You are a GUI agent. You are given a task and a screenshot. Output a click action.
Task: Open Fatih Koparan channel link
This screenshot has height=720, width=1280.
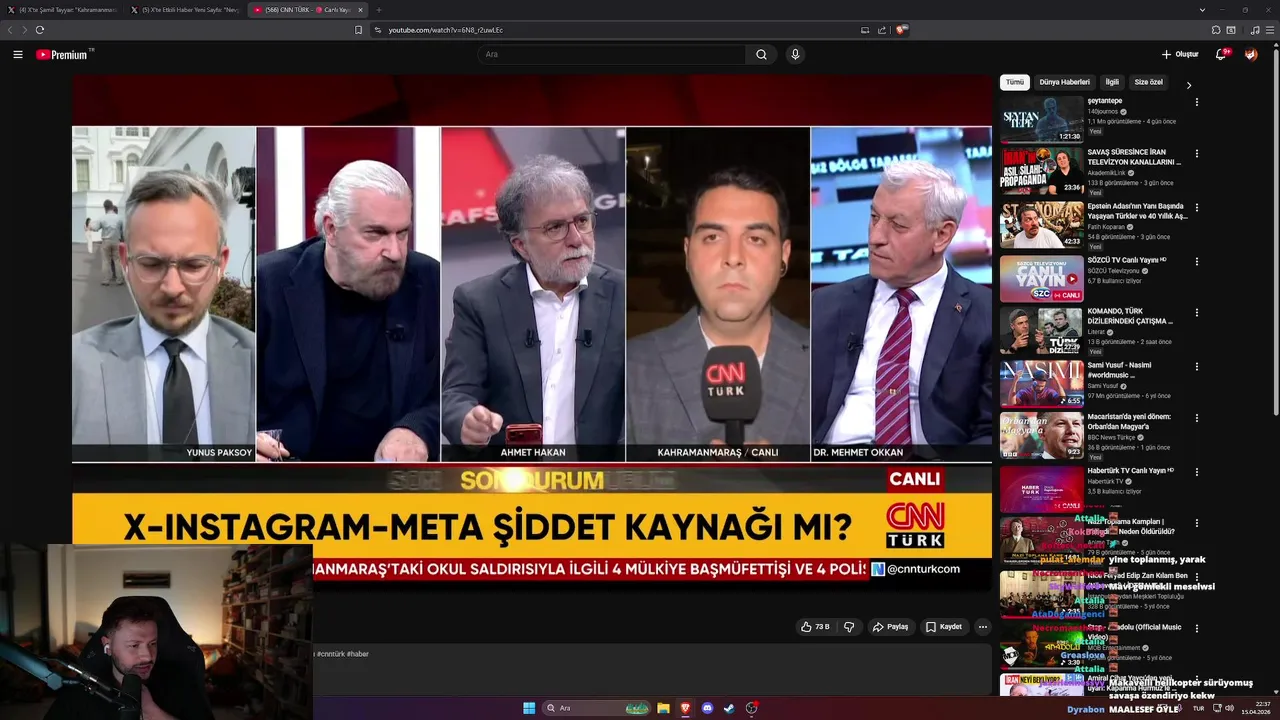click(x=1106, y=226)
